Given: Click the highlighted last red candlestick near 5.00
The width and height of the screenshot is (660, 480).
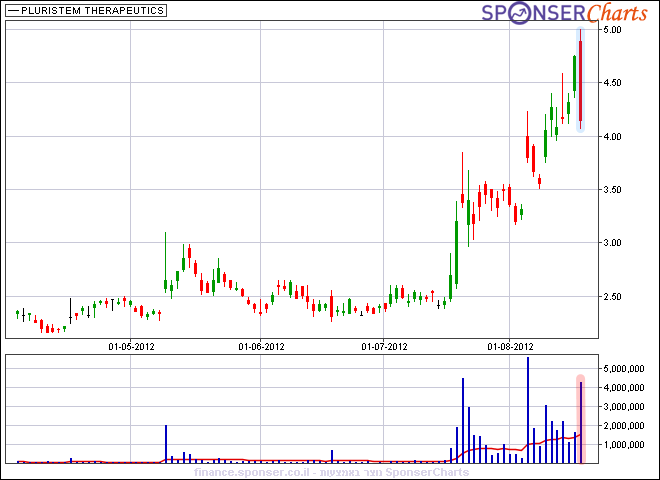Looking at the screenshot, I should [580, 80].
